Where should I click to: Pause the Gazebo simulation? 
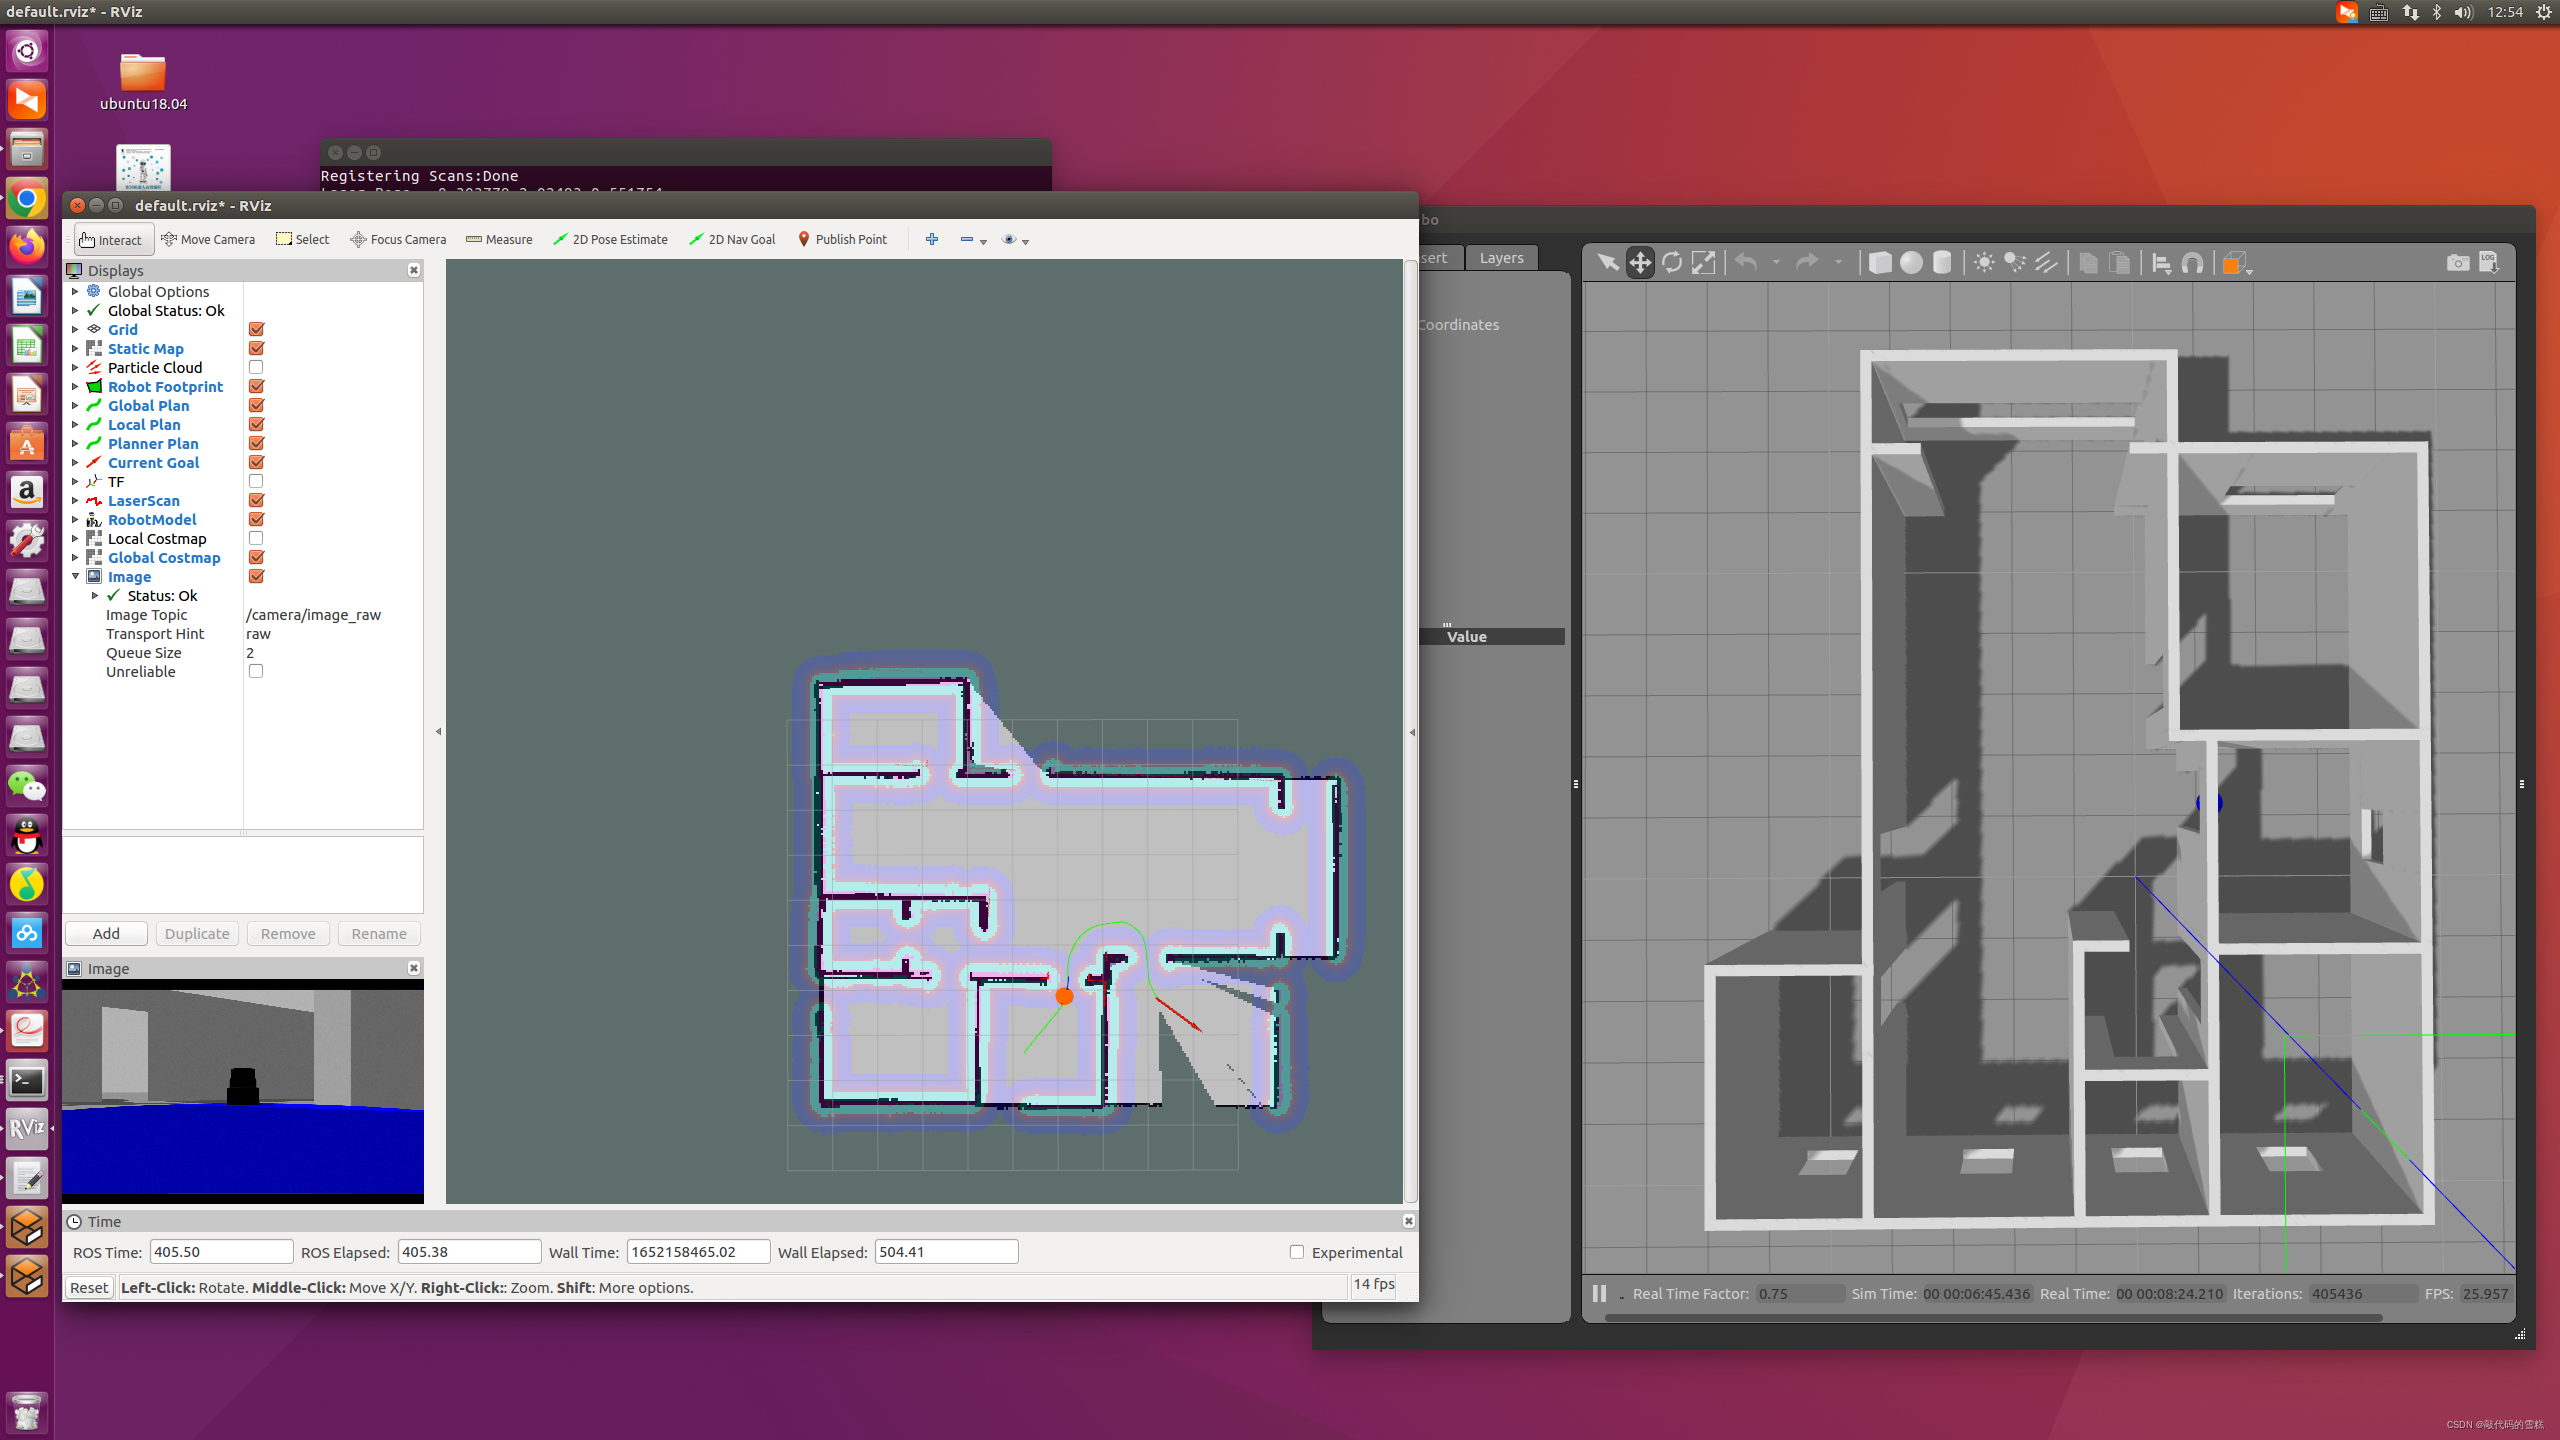(x=1599, y=1293)
